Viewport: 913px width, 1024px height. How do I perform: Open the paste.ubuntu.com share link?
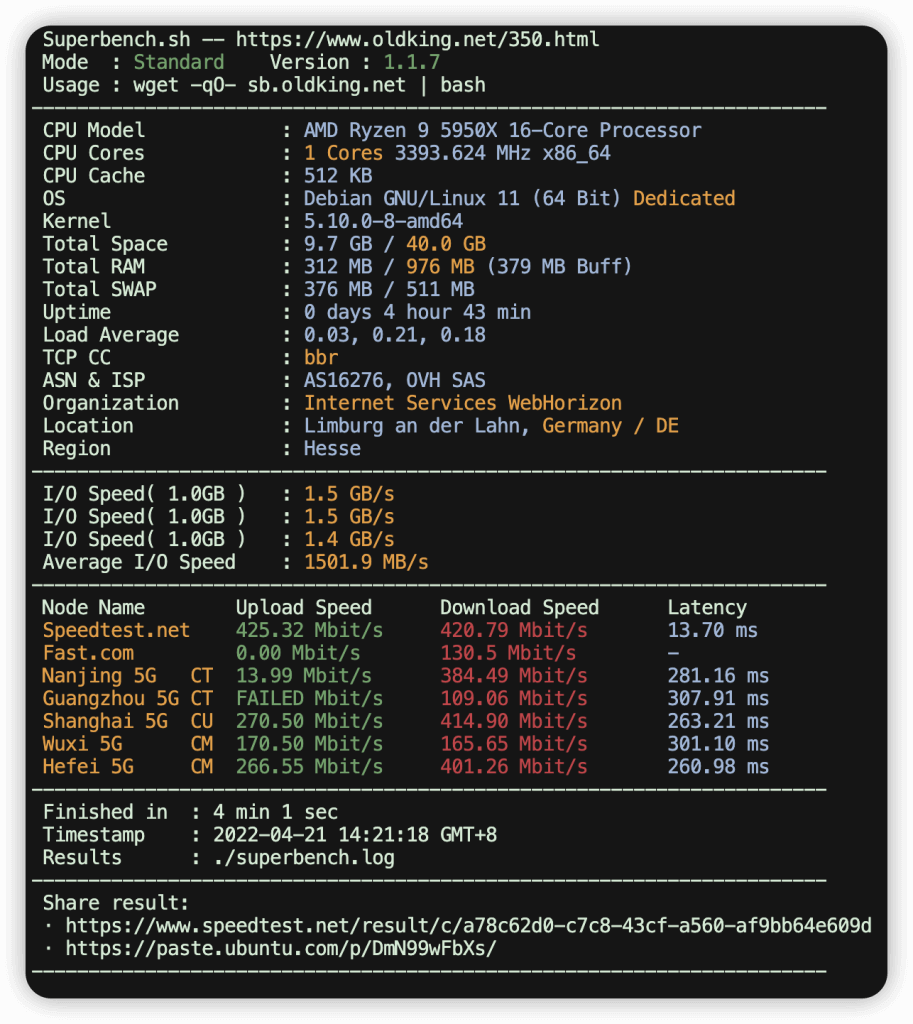[x=280, y=948]
